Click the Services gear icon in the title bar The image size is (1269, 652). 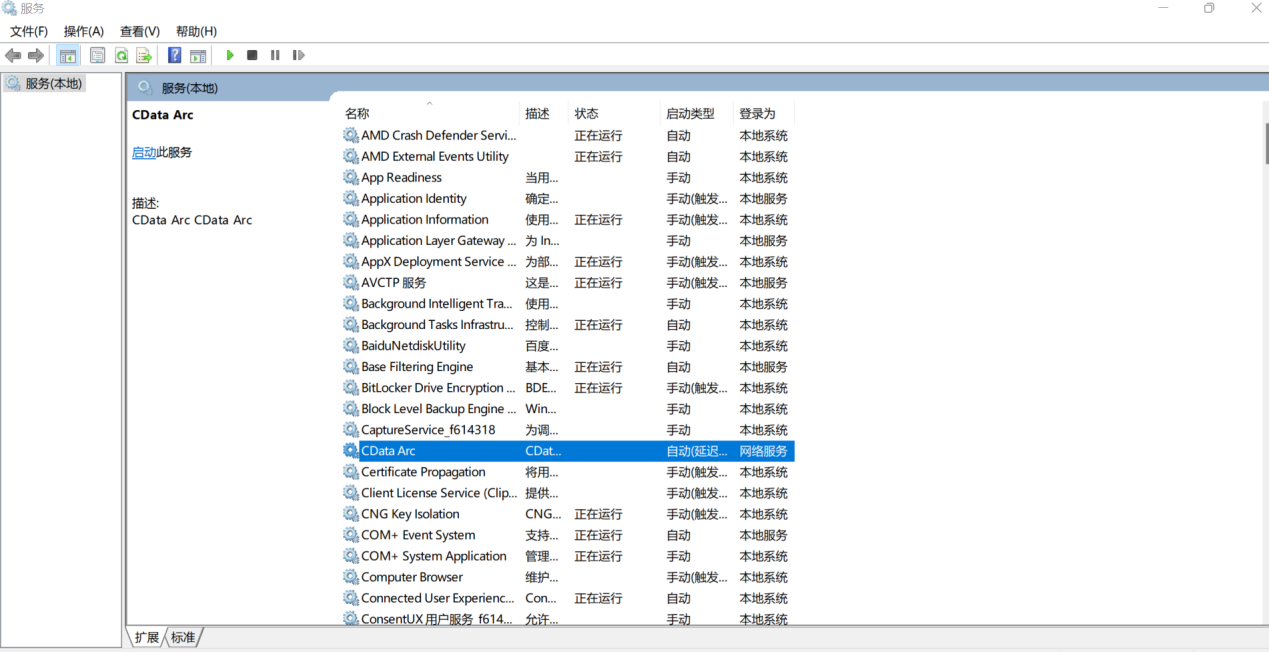tap(10, 8)
